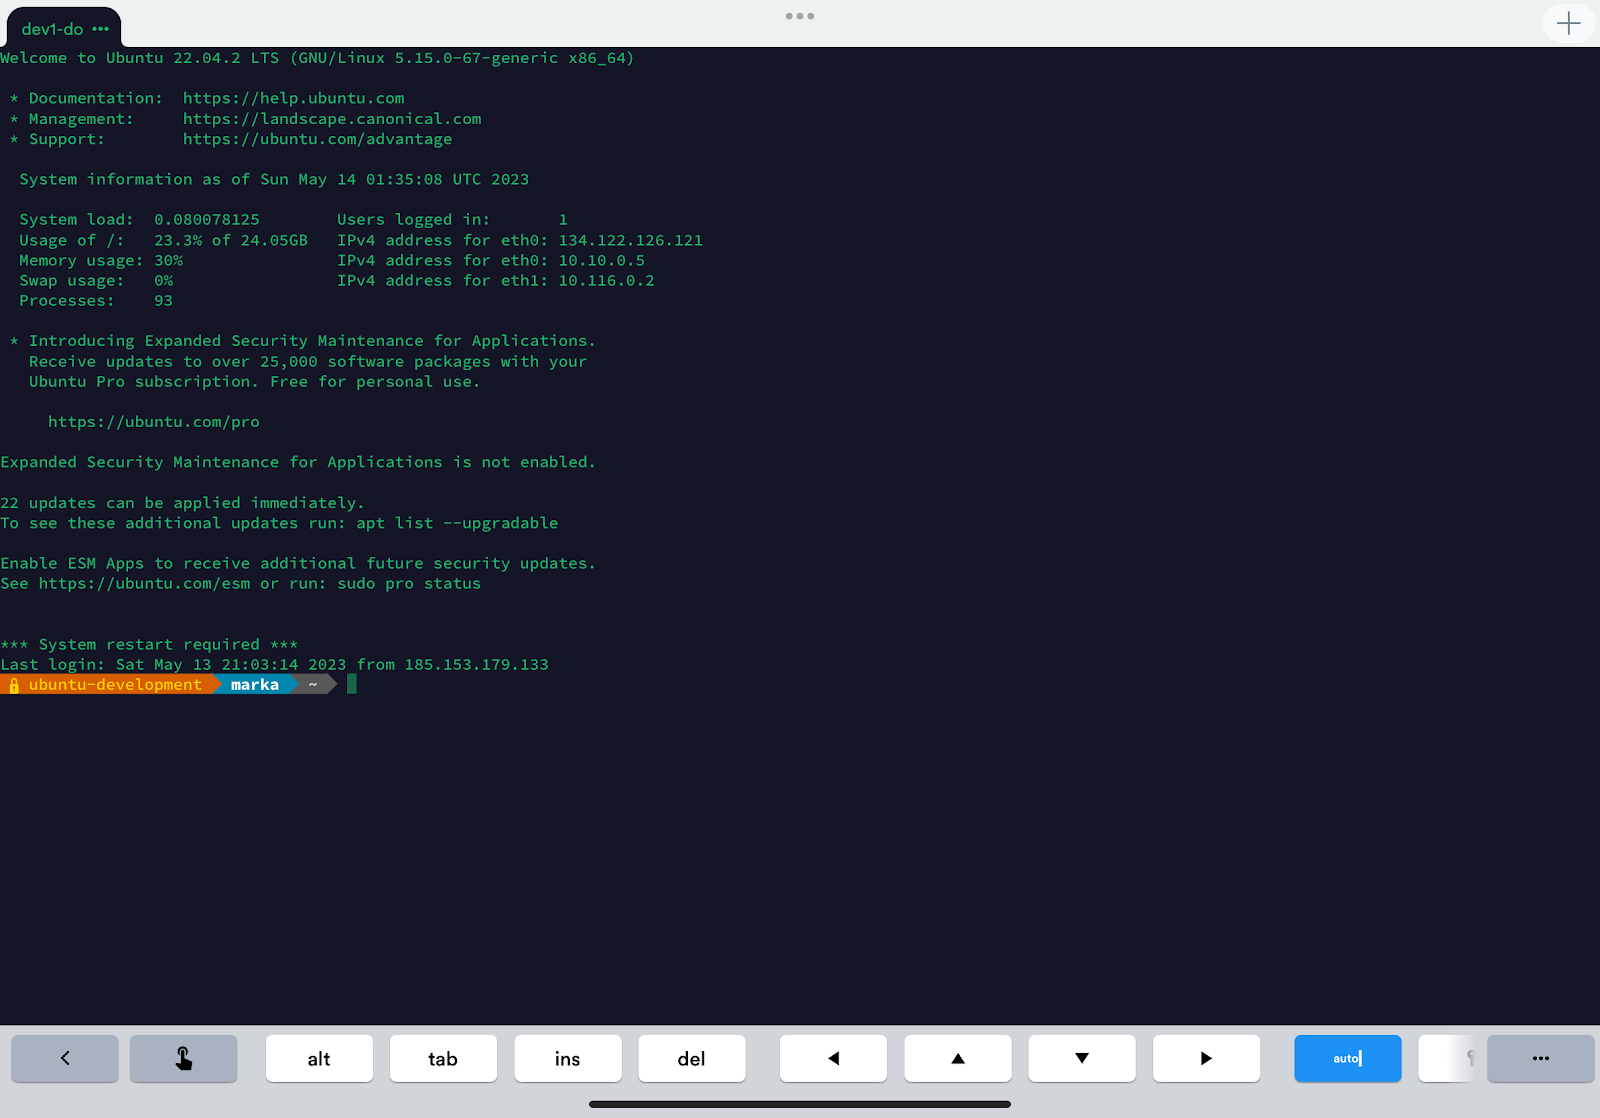
Task: Click the System load value 0.080078125
Action: coord(207,220)
